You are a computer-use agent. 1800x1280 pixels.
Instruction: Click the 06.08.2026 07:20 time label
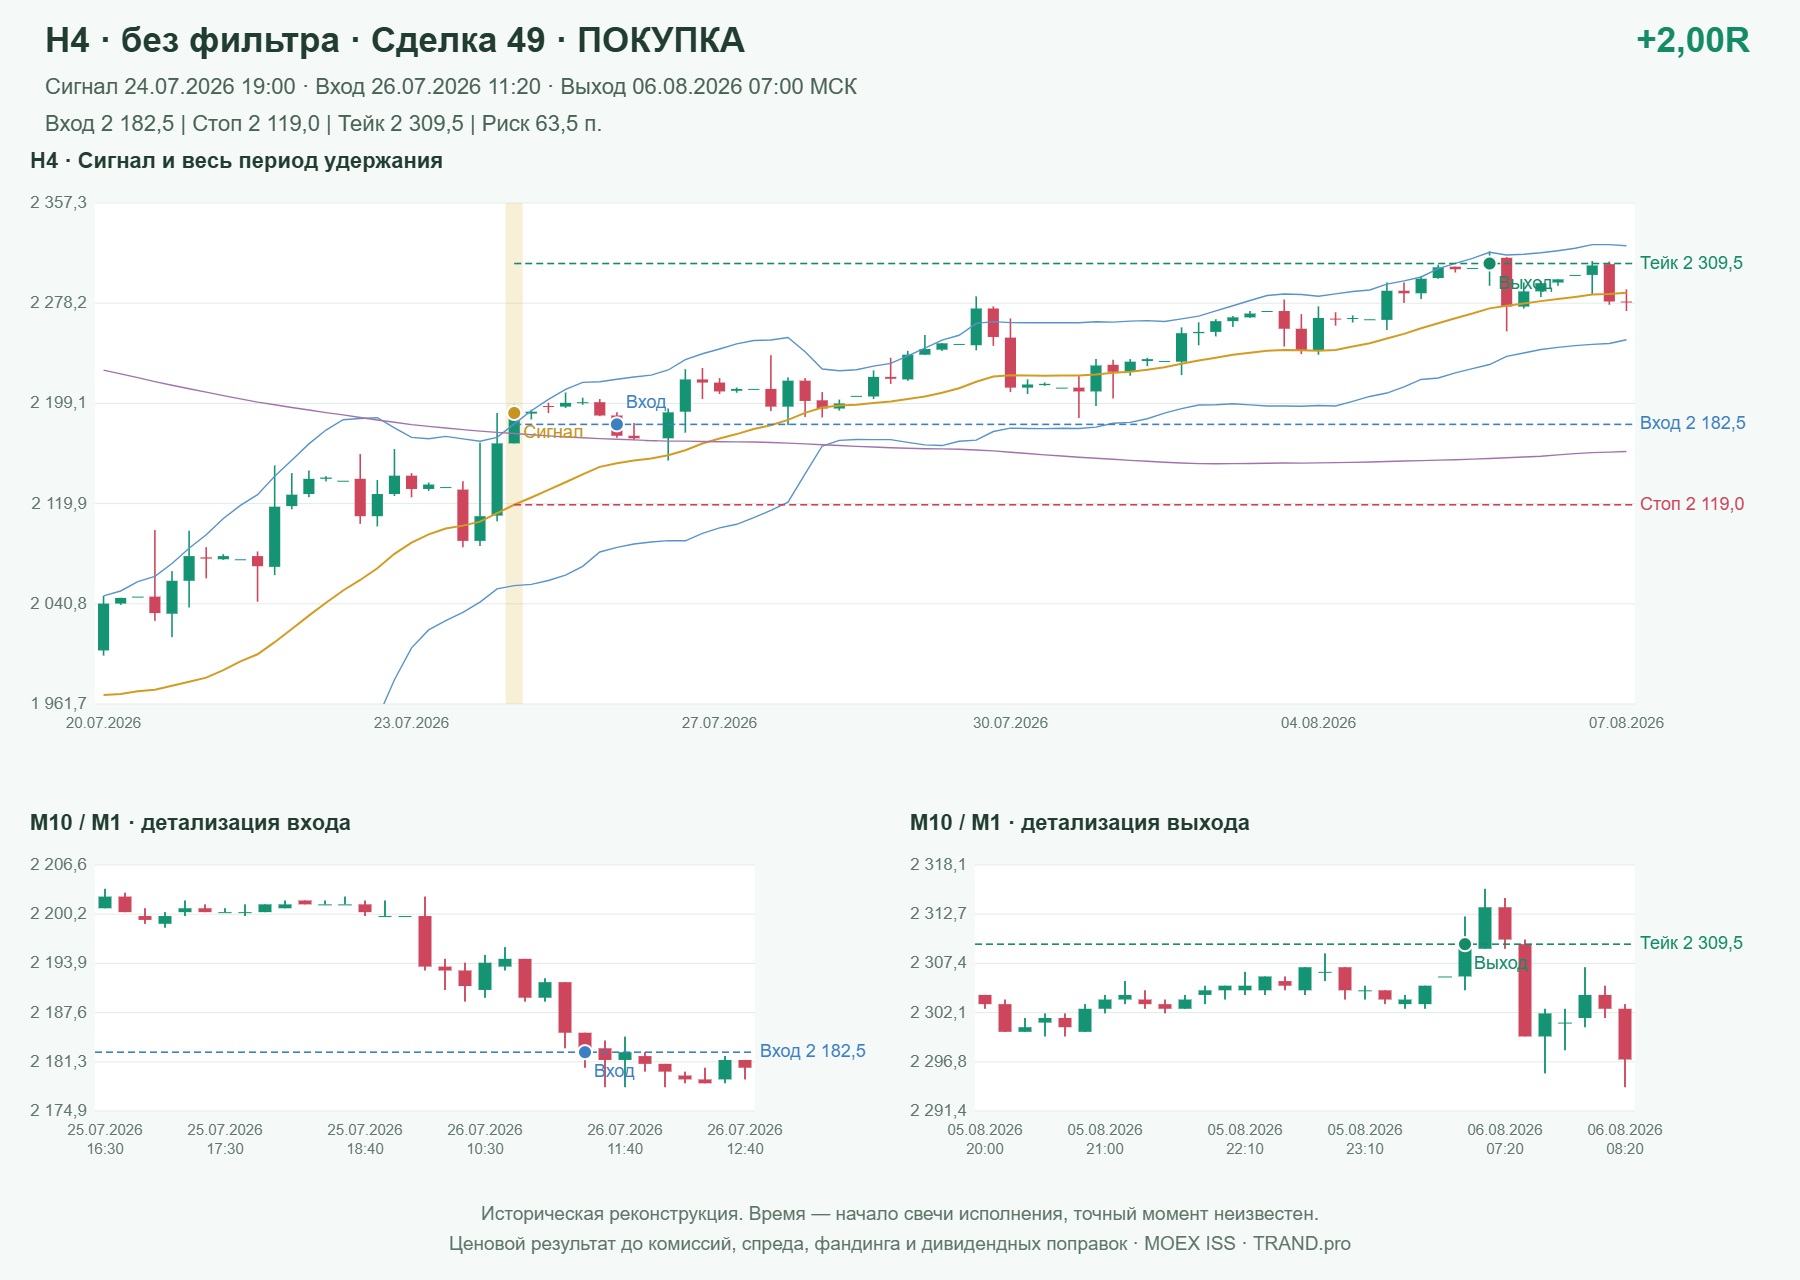[1505, 1139]
